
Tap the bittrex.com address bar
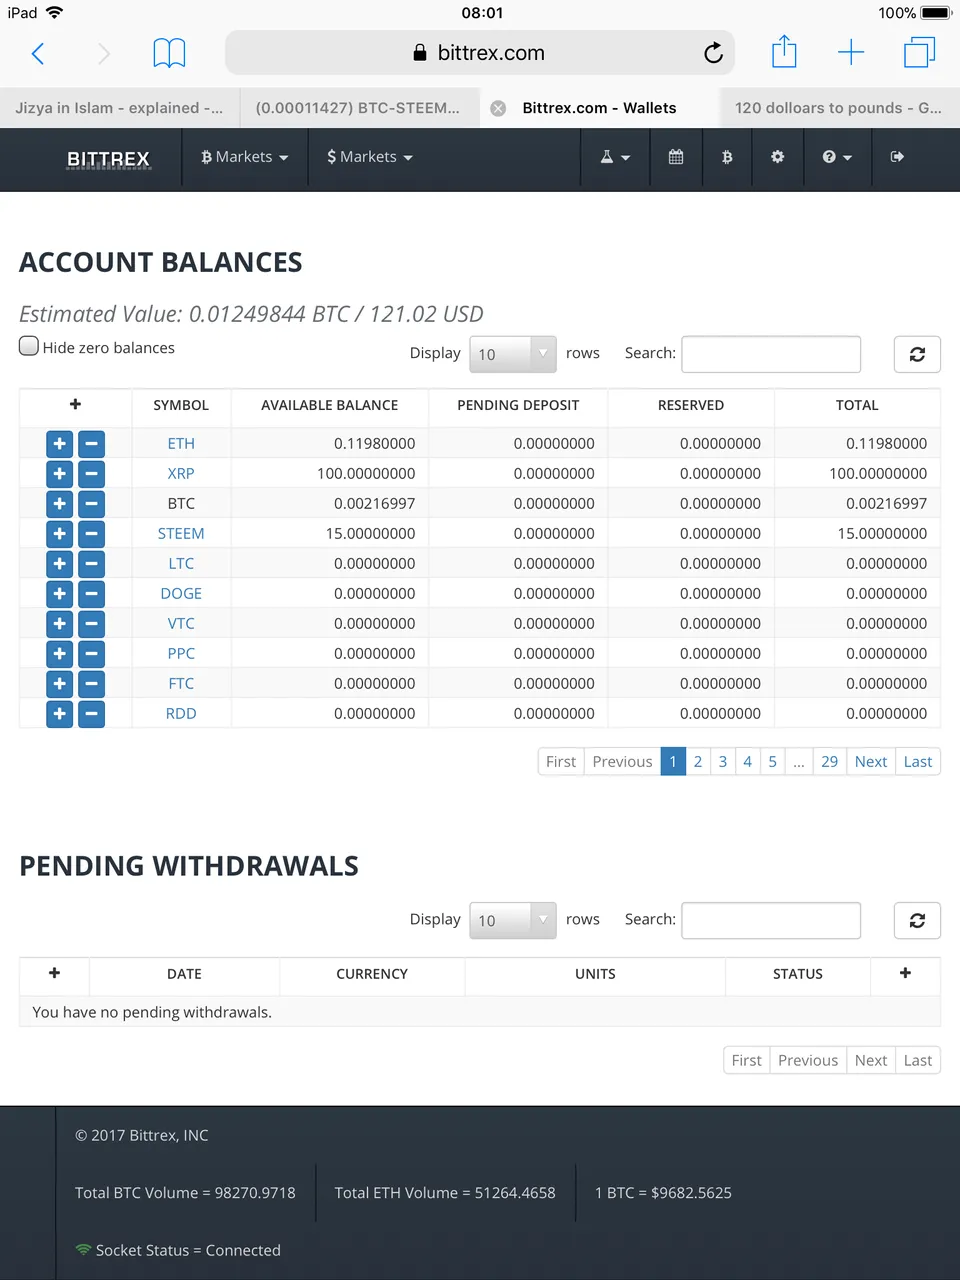(x=480, y=53)
